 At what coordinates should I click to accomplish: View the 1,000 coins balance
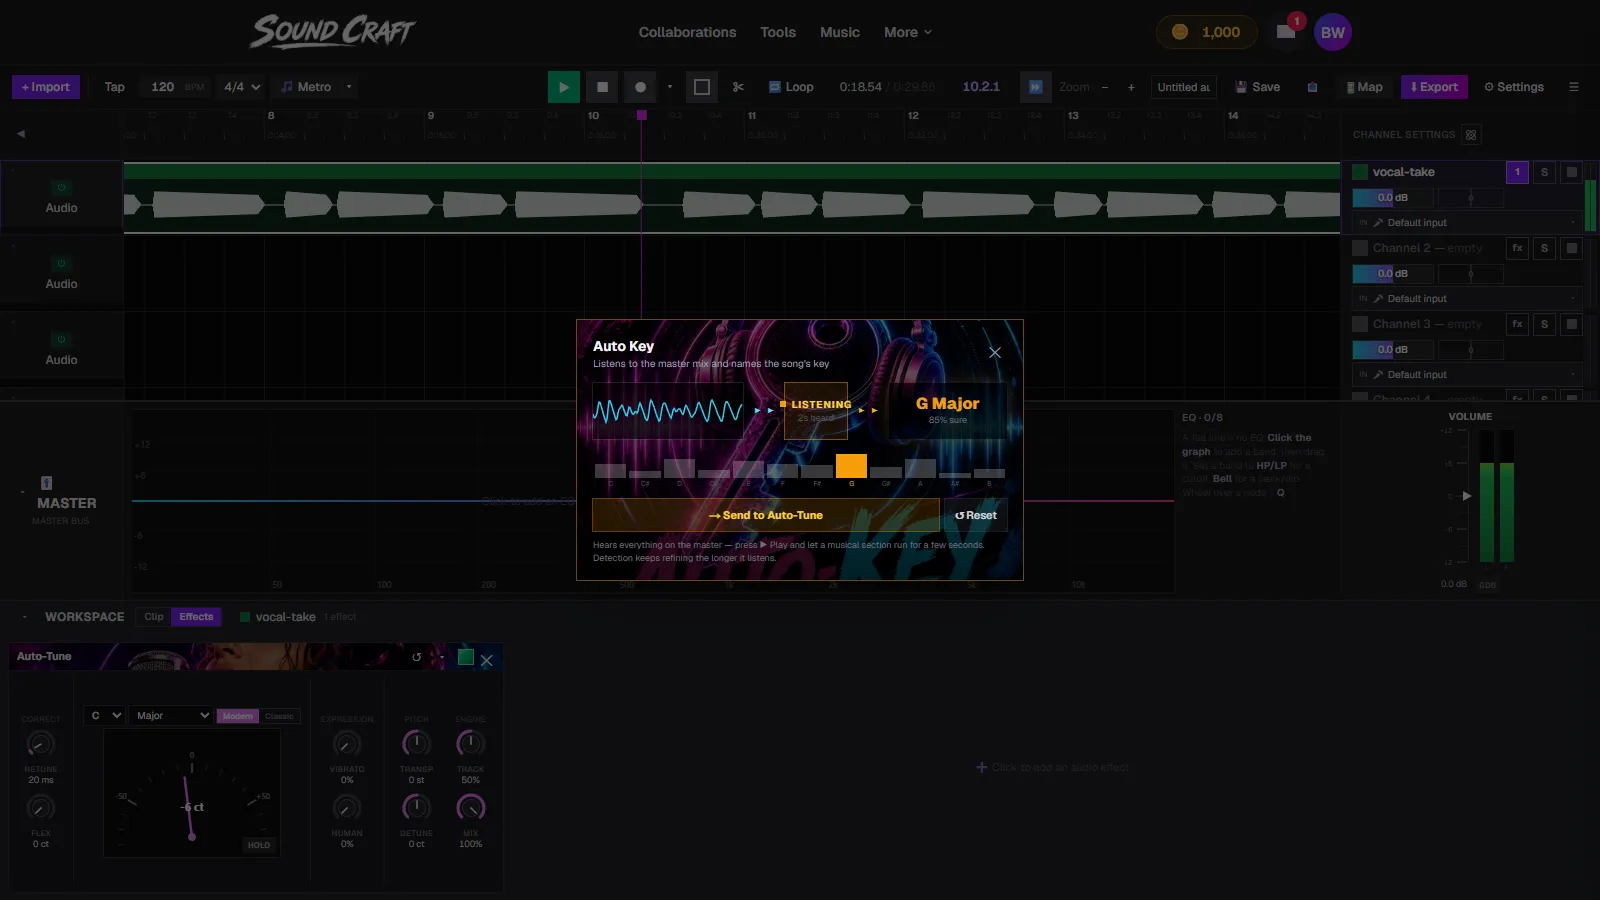(1206, 32)
